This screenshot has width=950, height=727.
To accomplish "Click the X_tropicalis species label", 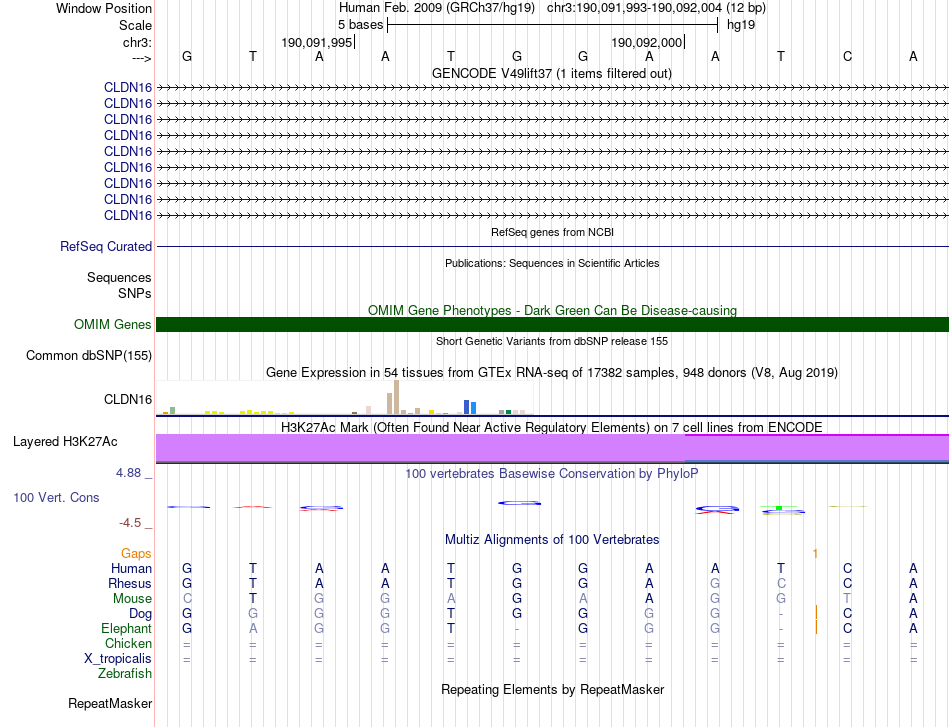I will click(118, 659).
